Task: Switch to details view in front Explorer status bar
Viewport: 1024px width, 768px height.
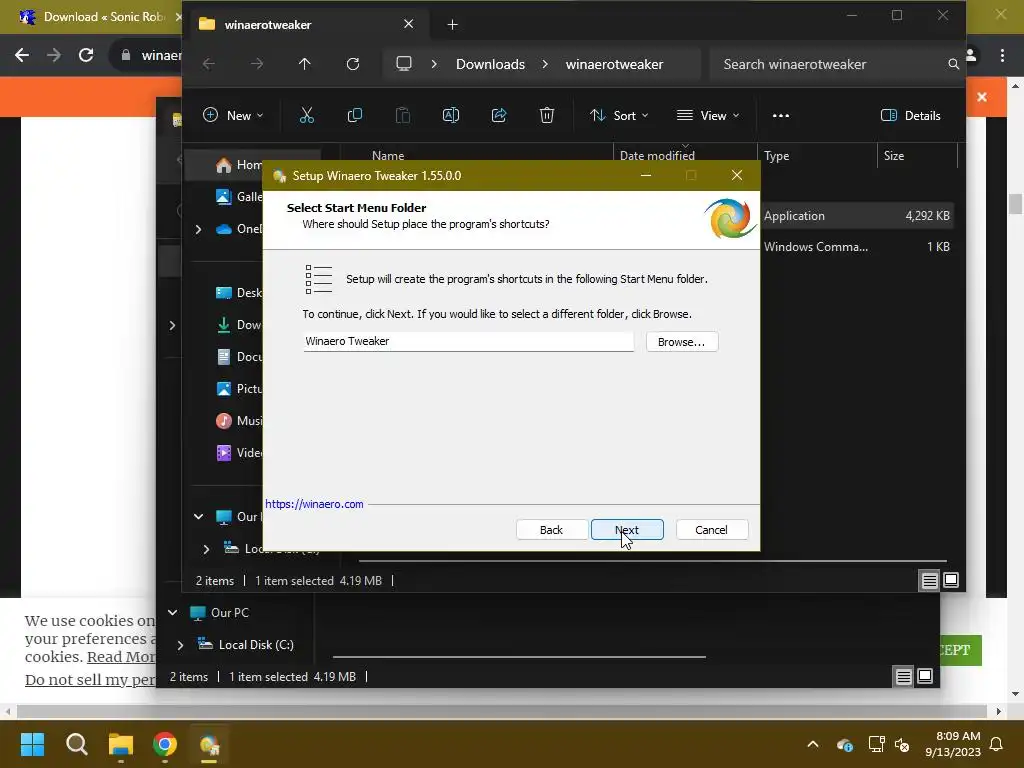Action: click(x=929, y=580)
